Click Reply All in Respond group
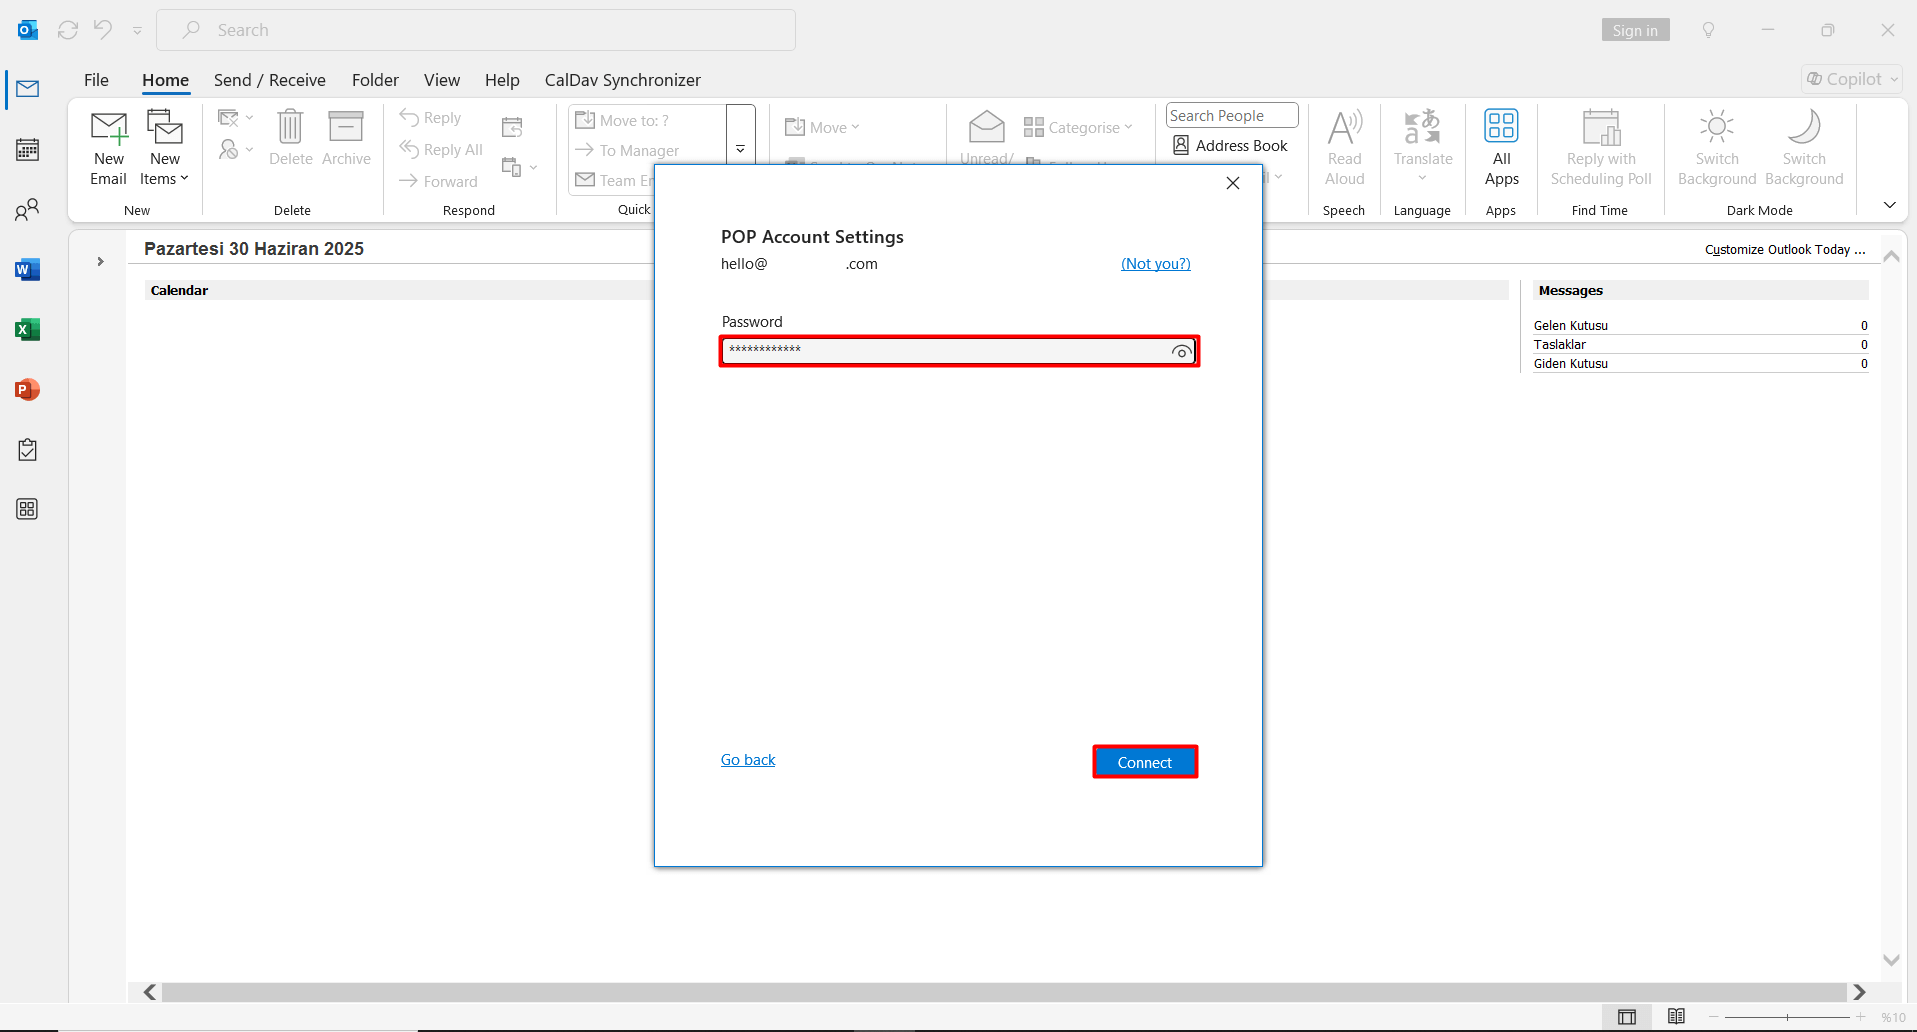 [441, 149]
